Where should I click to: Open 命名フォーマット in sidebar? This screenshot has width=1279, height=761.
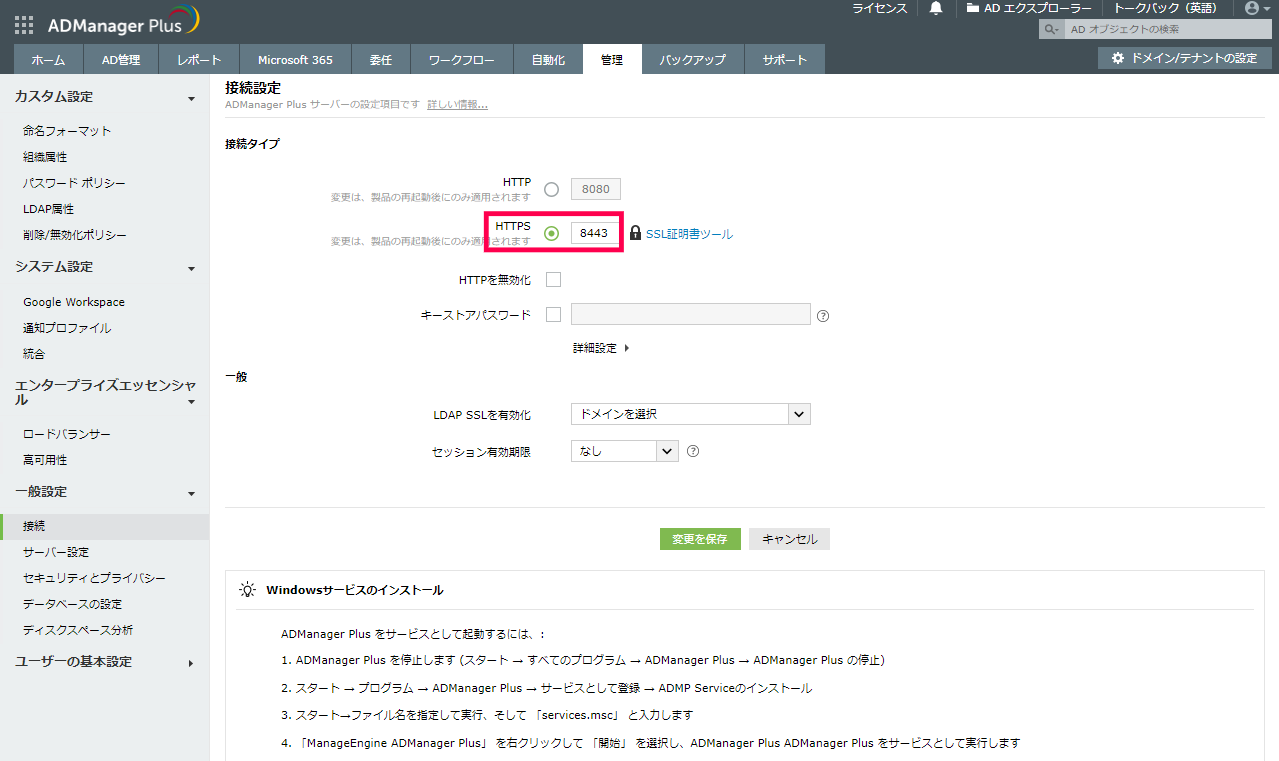(67, 131)
